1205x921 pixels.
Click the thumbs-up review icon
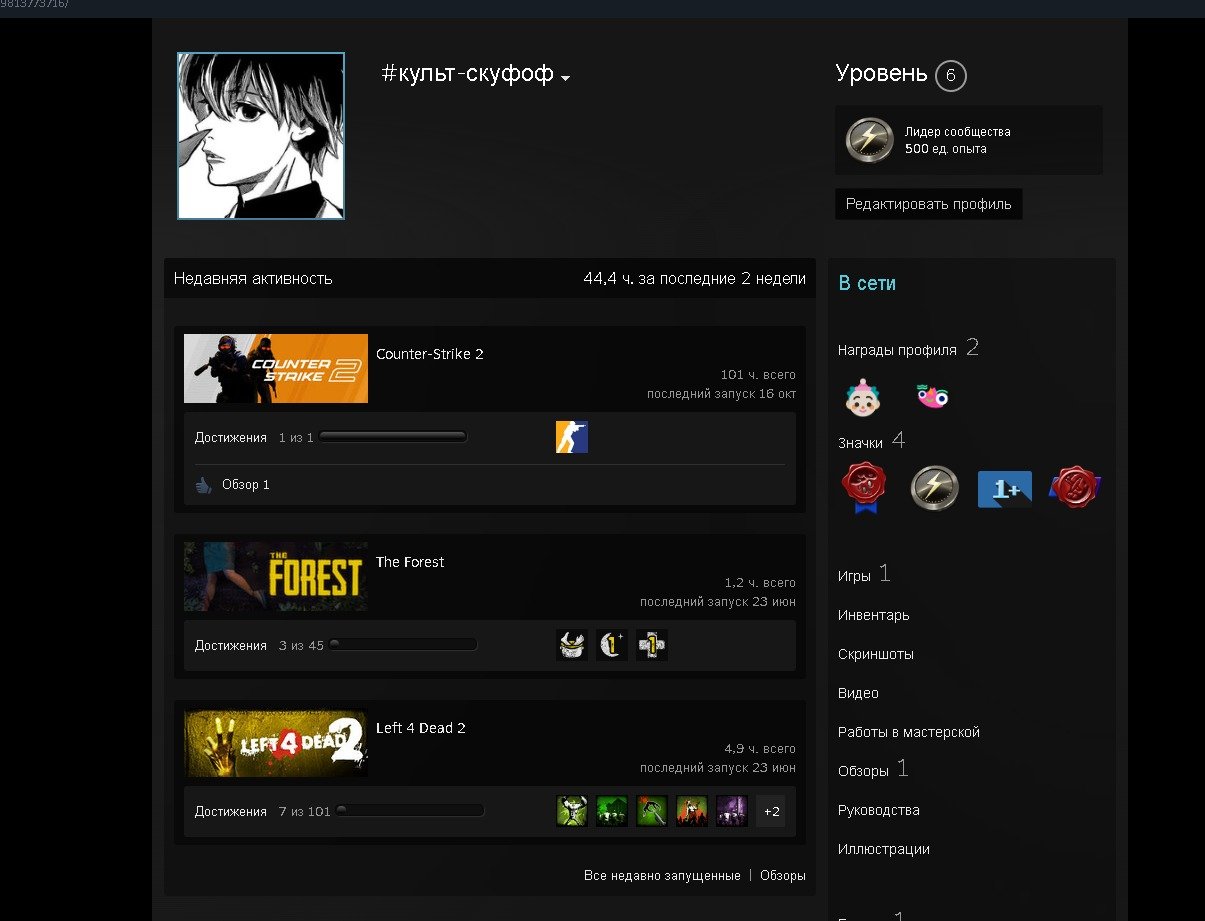[204, 485]
